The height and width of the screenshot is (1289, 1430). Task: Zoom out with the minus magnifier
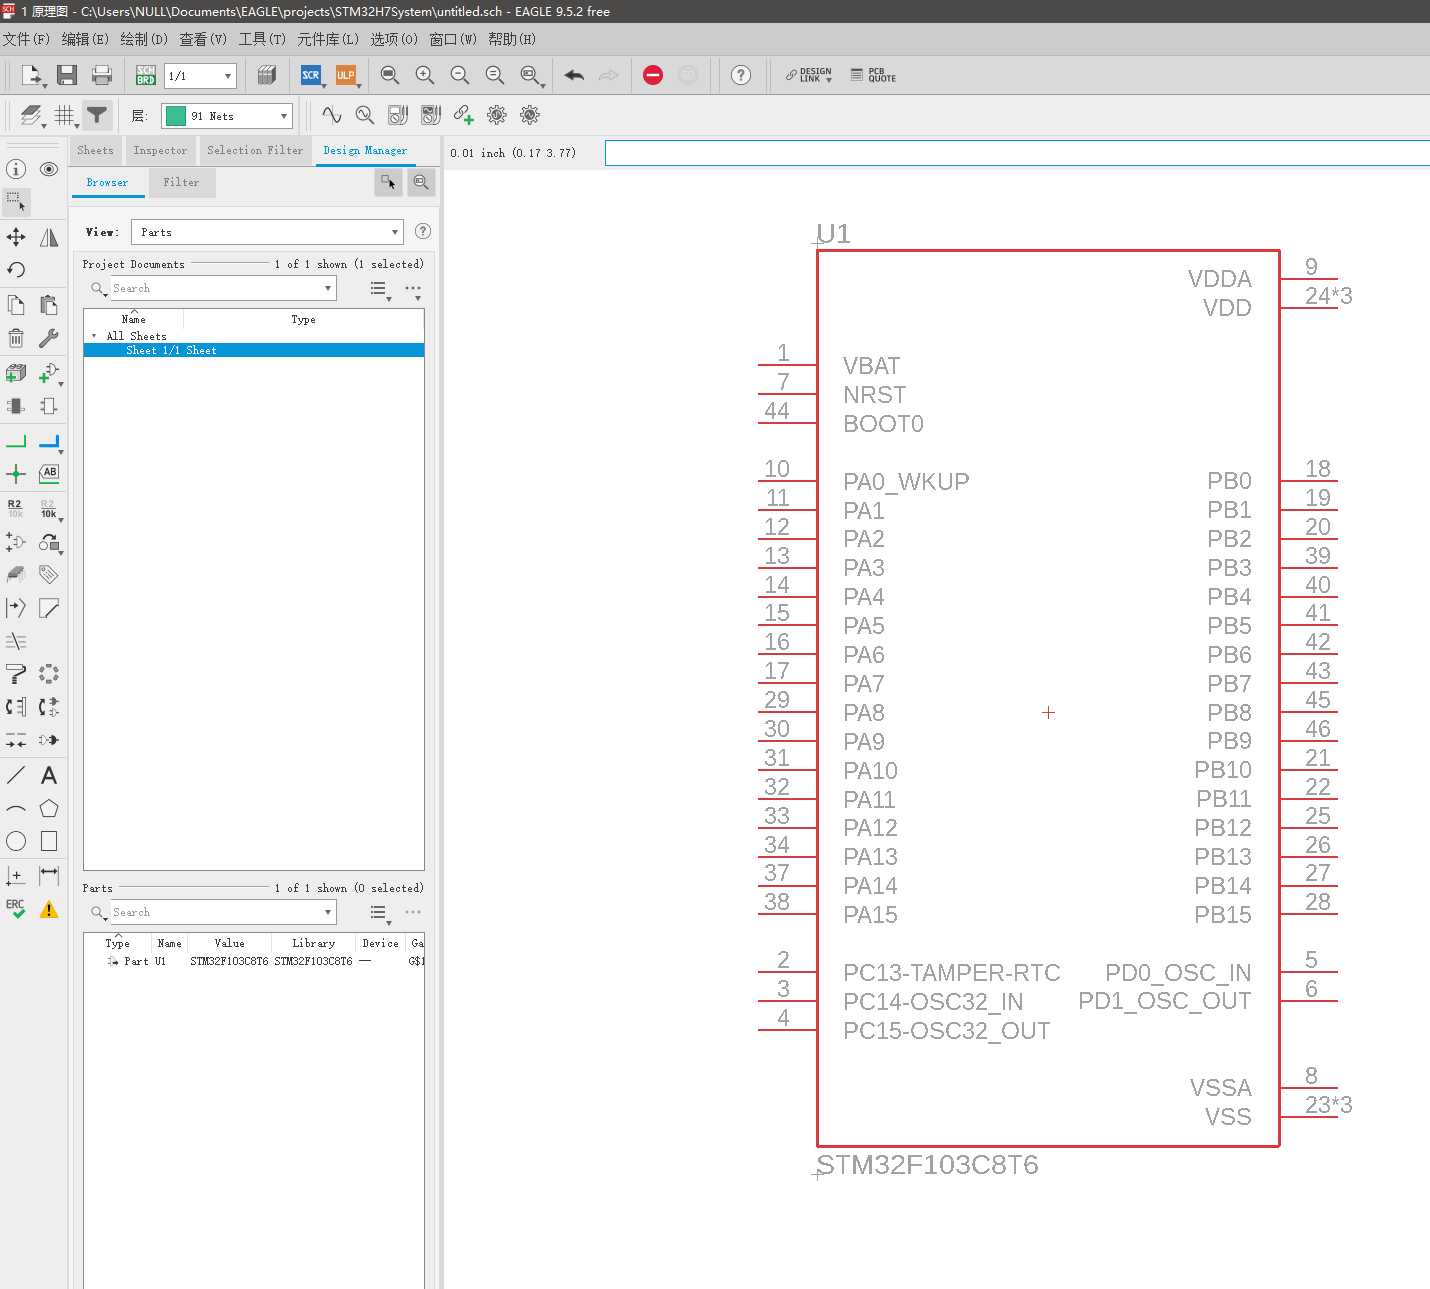pos(460,75)
